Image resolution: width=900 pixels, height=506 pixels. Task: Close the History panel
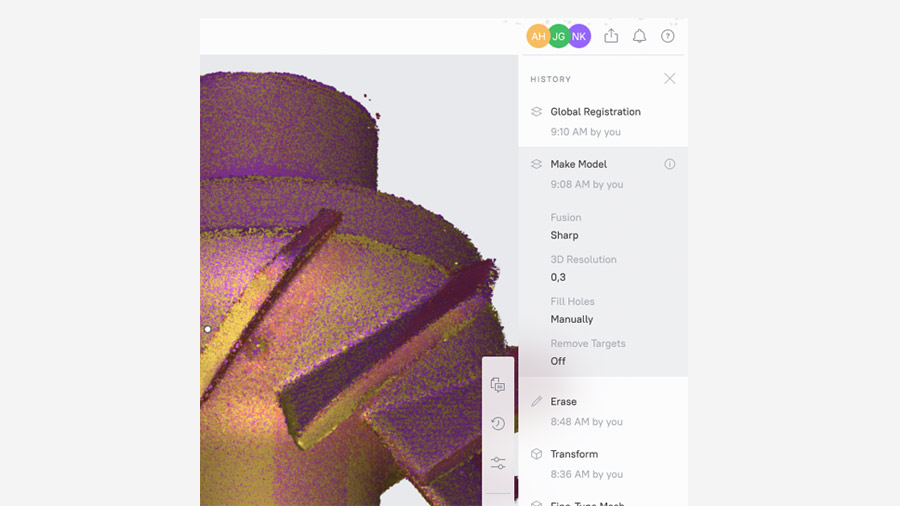(670, 79)
